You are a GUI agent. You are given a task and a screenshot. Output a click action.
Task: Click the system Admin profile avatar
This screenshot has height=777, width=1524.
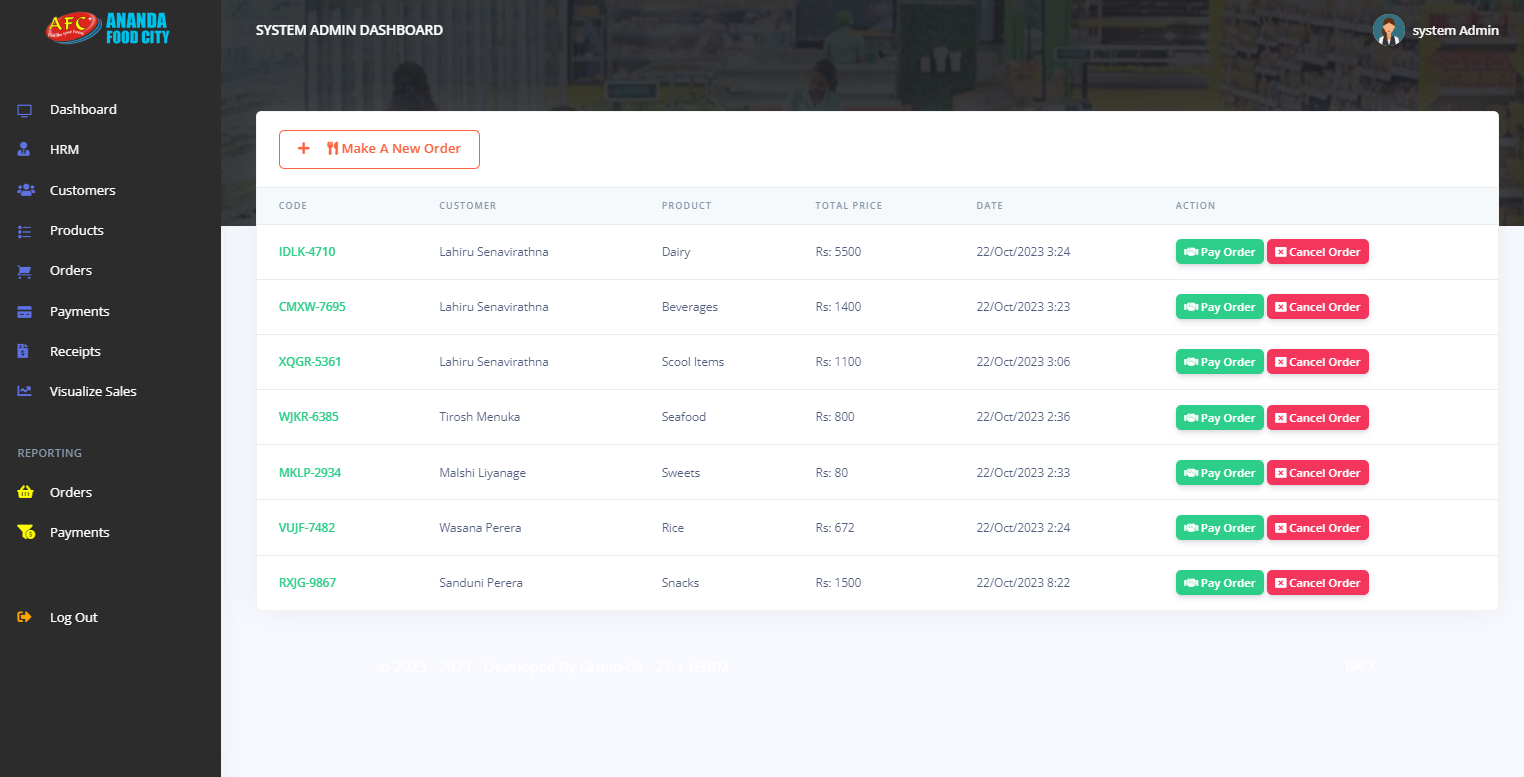click(x=1389, y=29)
